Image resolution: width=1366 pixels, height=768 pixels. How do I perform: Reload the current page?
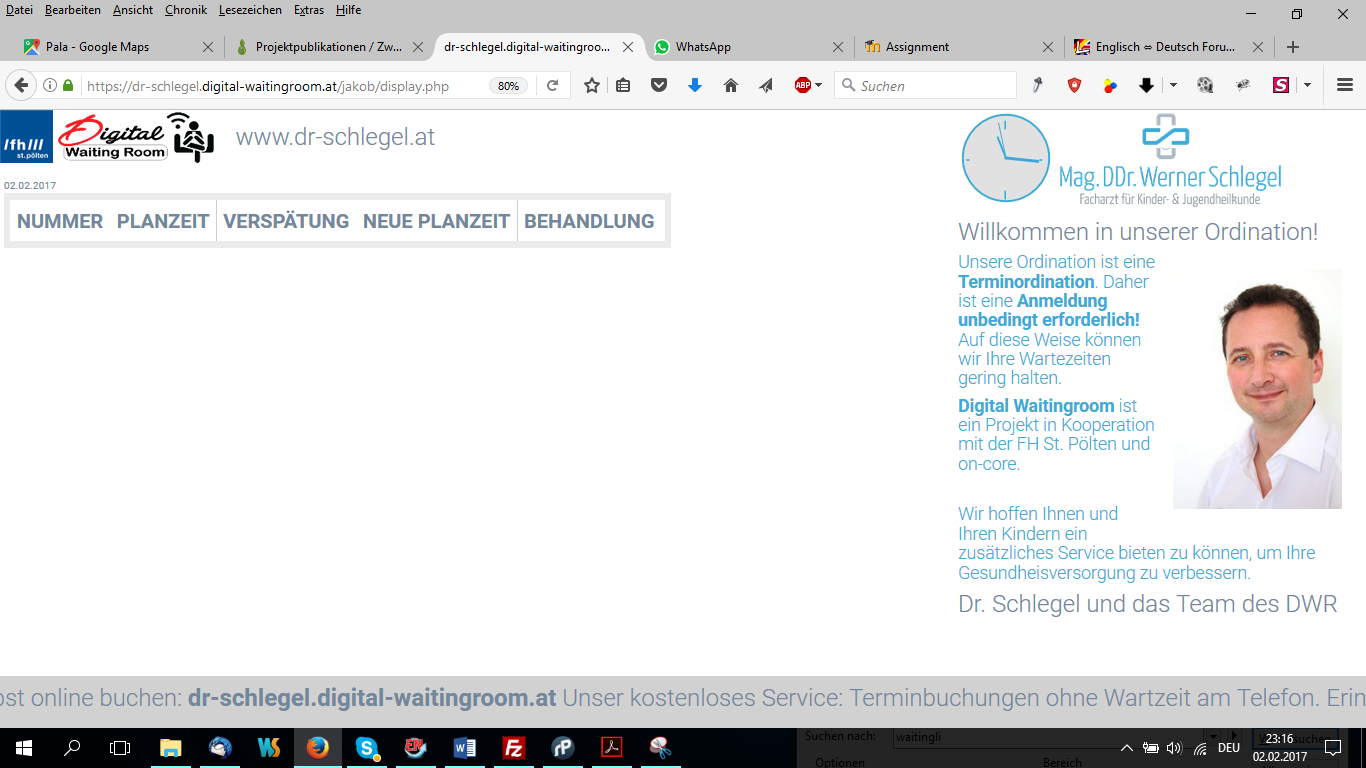(552, 86)
